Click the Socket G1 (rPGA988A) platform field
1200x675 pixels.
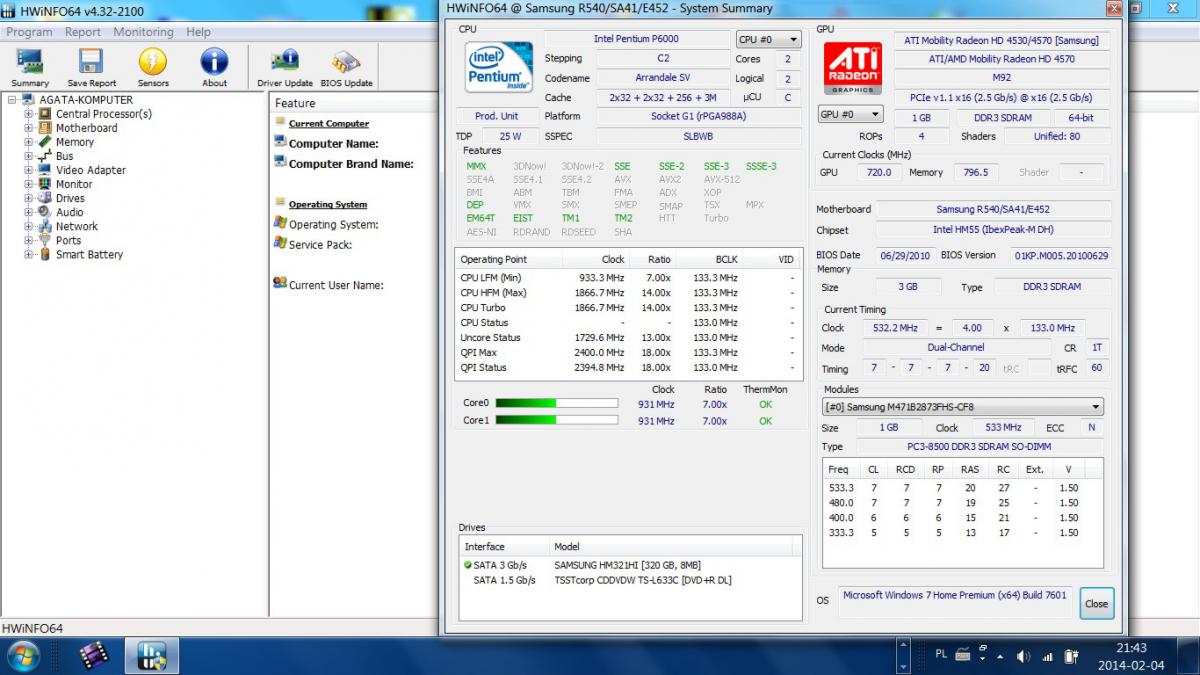[x=699, y=116]
